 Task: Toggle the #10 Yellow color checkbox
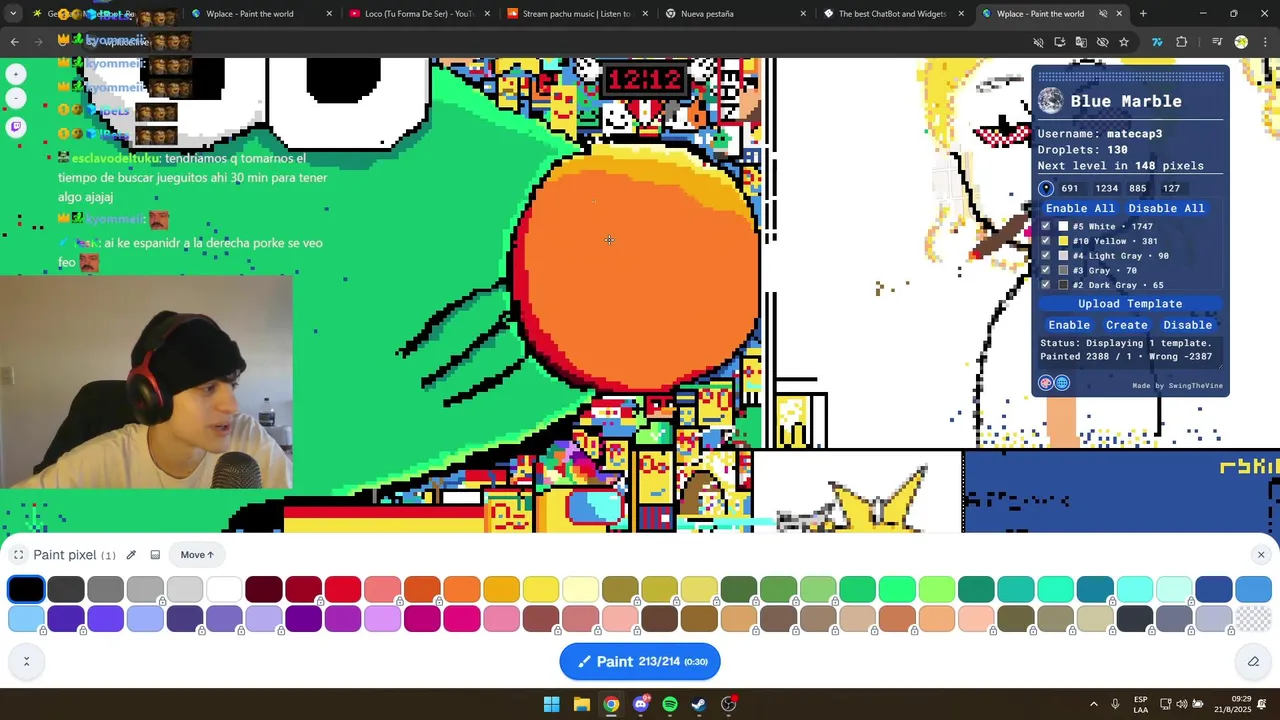[x=1046, y=241]
